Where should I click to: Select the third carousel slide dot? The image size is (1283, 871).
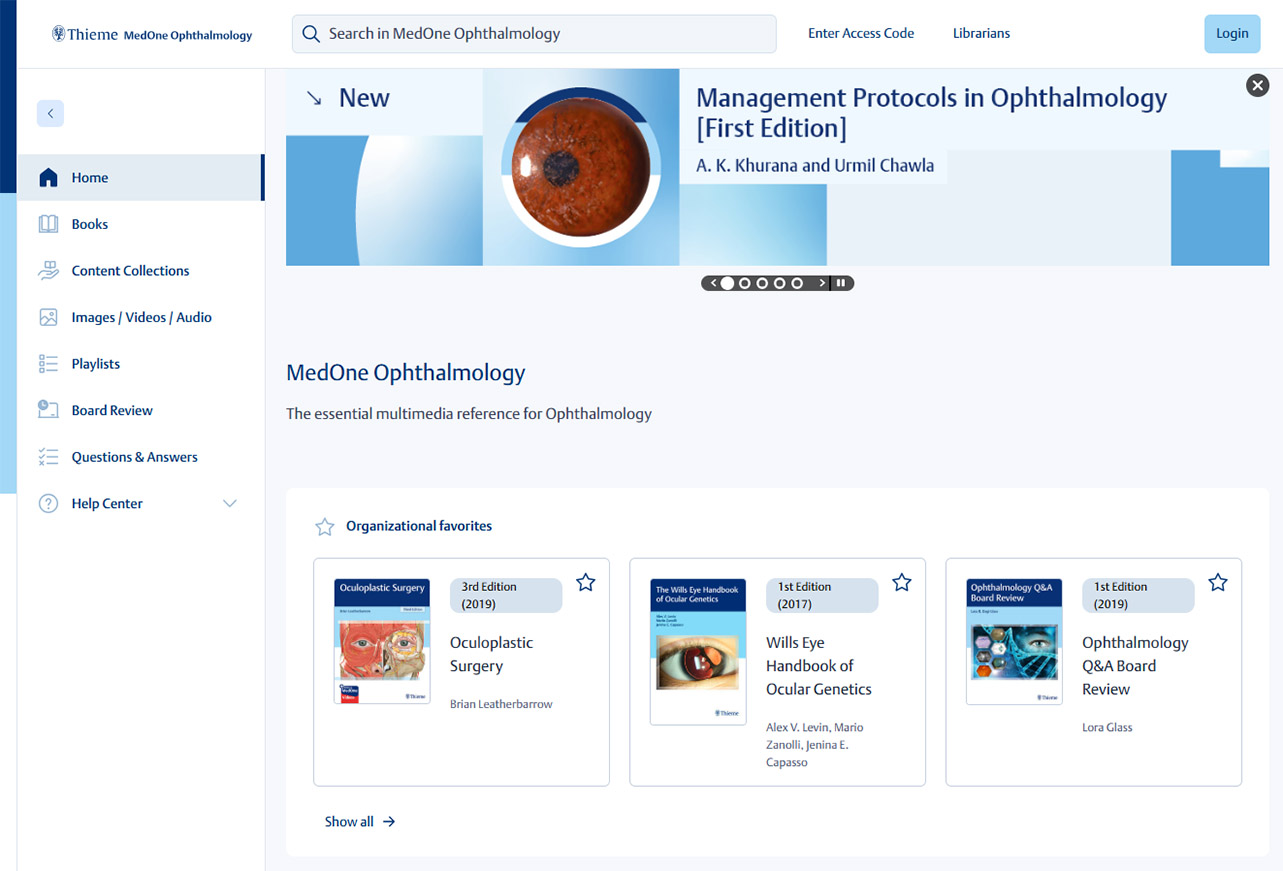[x=762, y=283]
